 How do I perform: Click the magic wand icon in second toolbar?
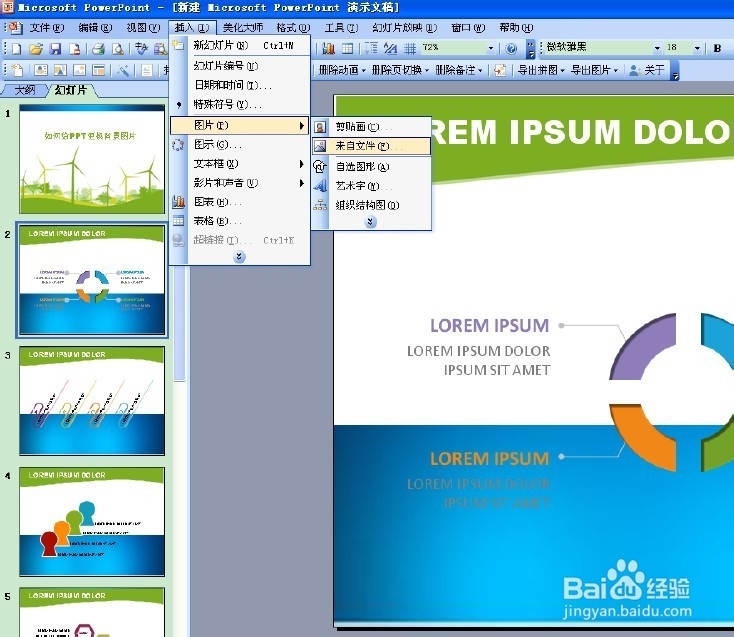tap(123, 70)
